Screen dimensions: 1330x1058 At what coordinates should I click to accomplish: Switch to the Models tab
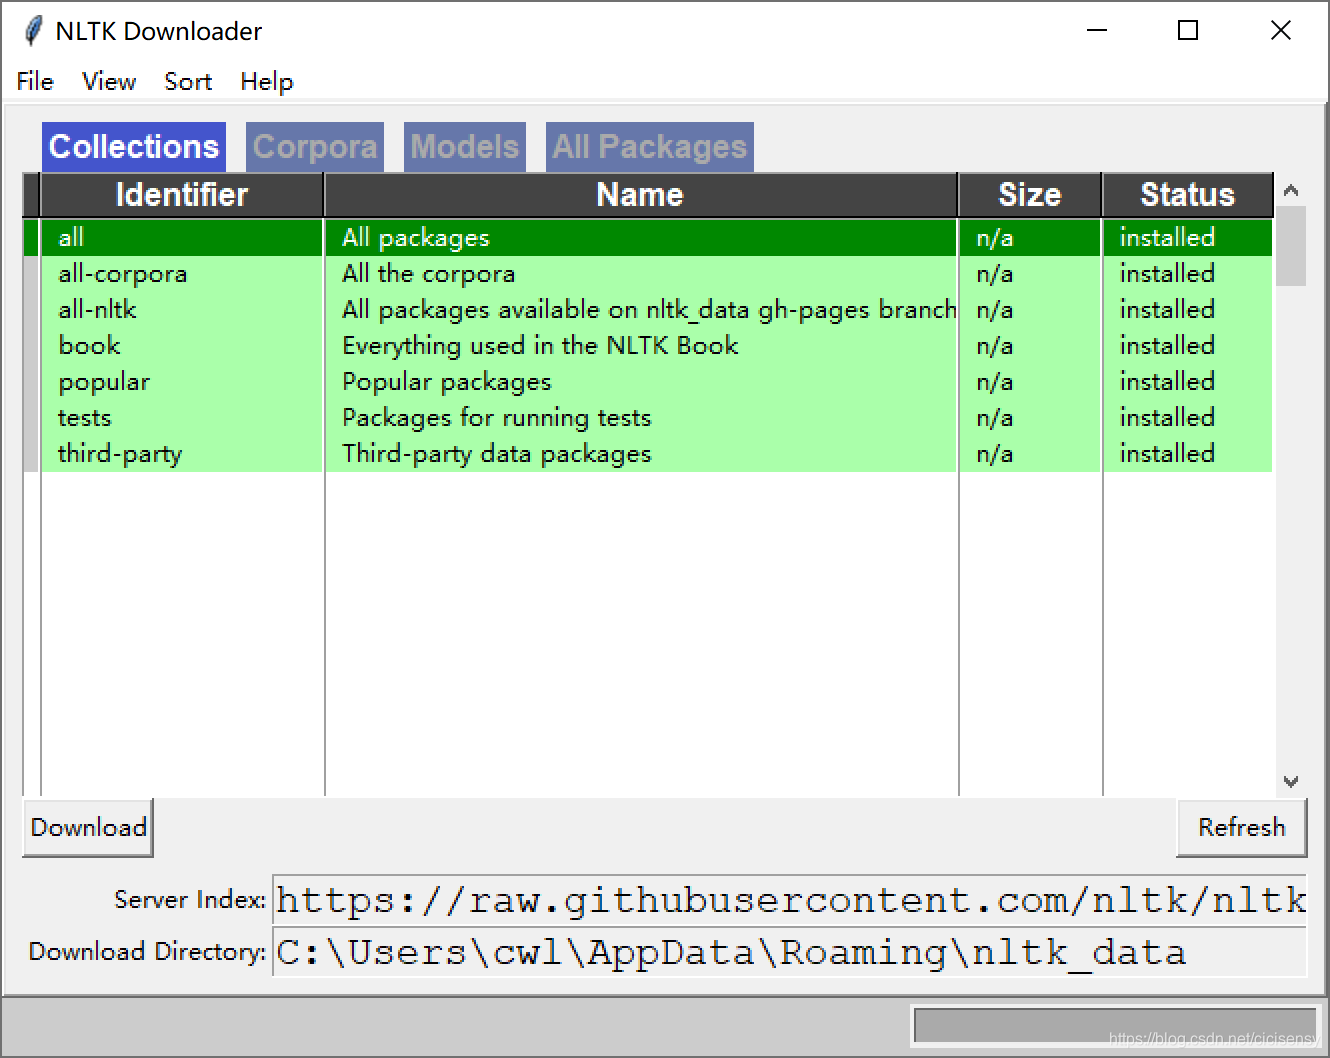click(x=465, y=147)
